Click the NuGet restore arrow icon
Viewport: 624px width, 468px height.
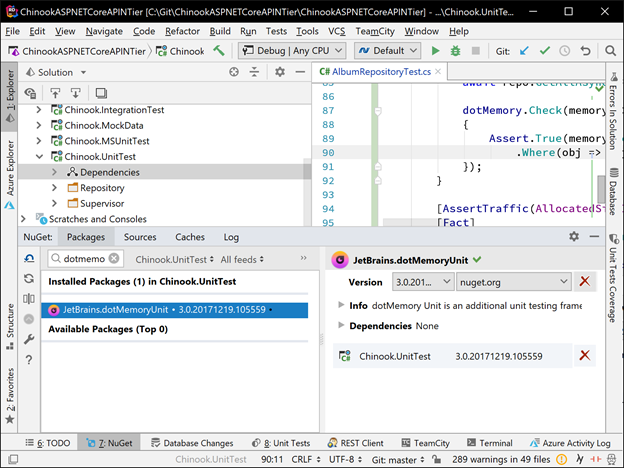click(x=29, y=259)
